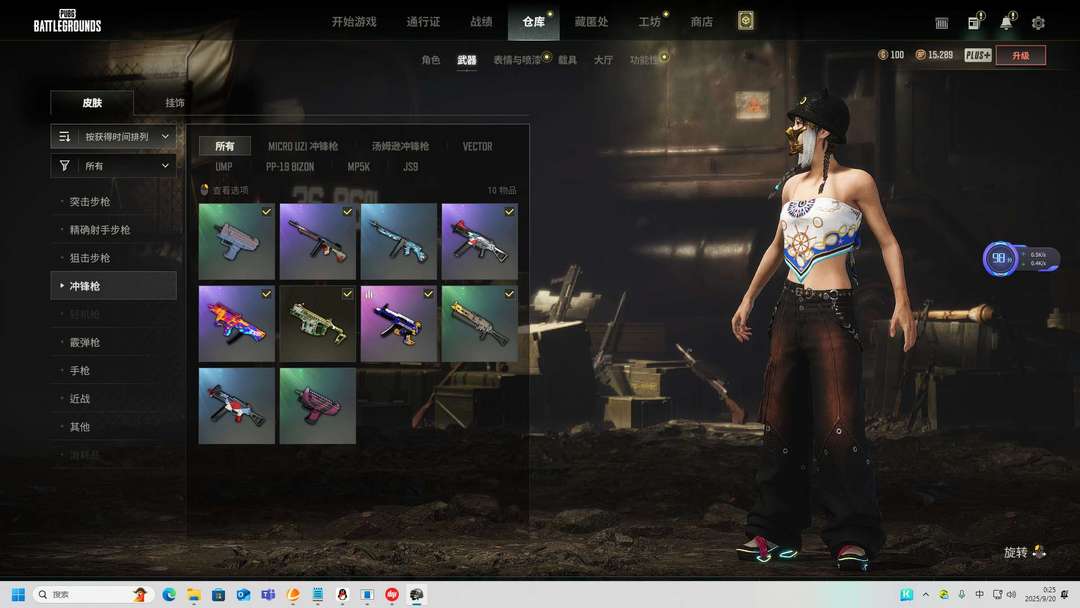Switch to 皮肤 tab

(x=92, y=103)
